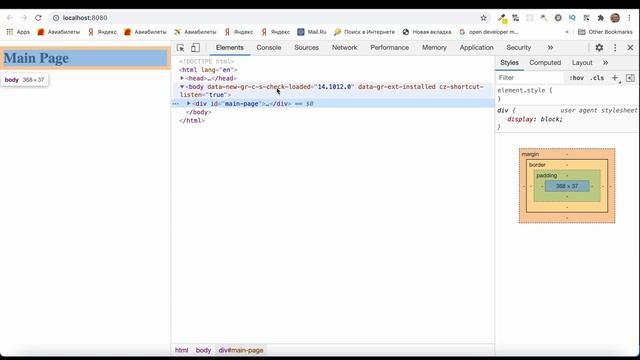640x360 pixels.
Task: Toggle the .cls element classes panel
Action: click(597, 78)
